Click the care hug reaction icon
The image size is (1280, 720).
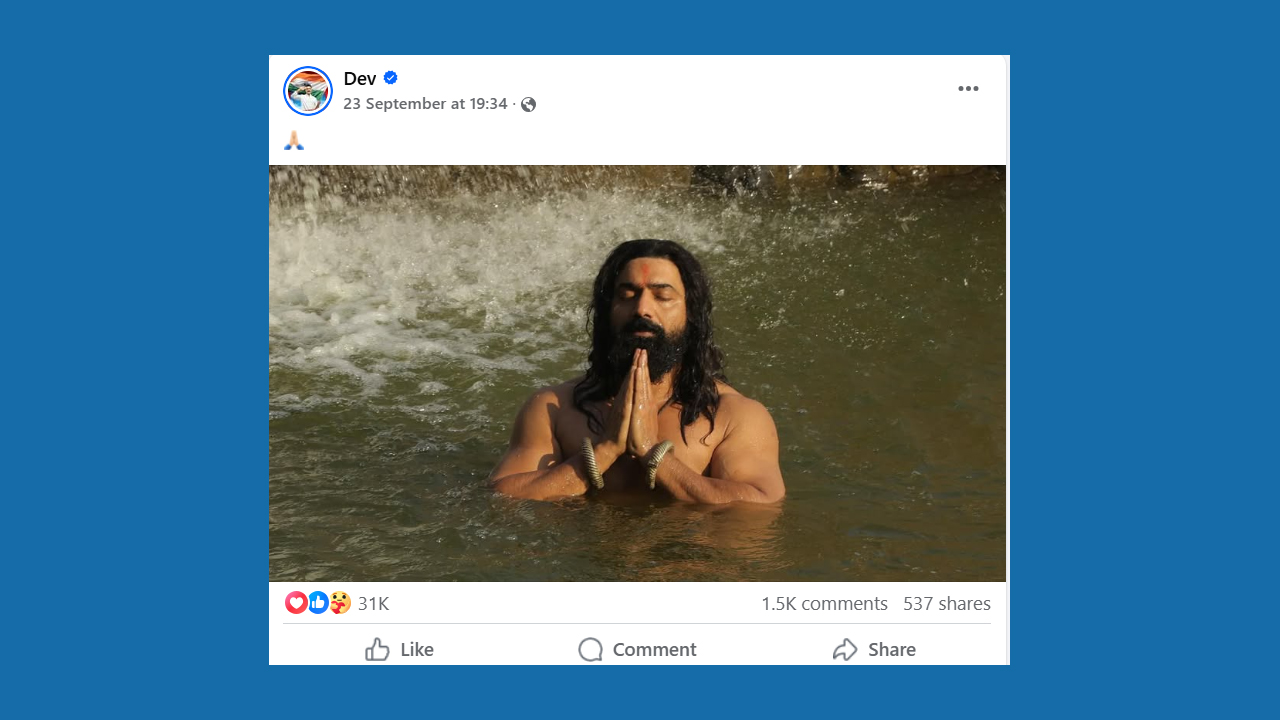click(x=340, y=603)
